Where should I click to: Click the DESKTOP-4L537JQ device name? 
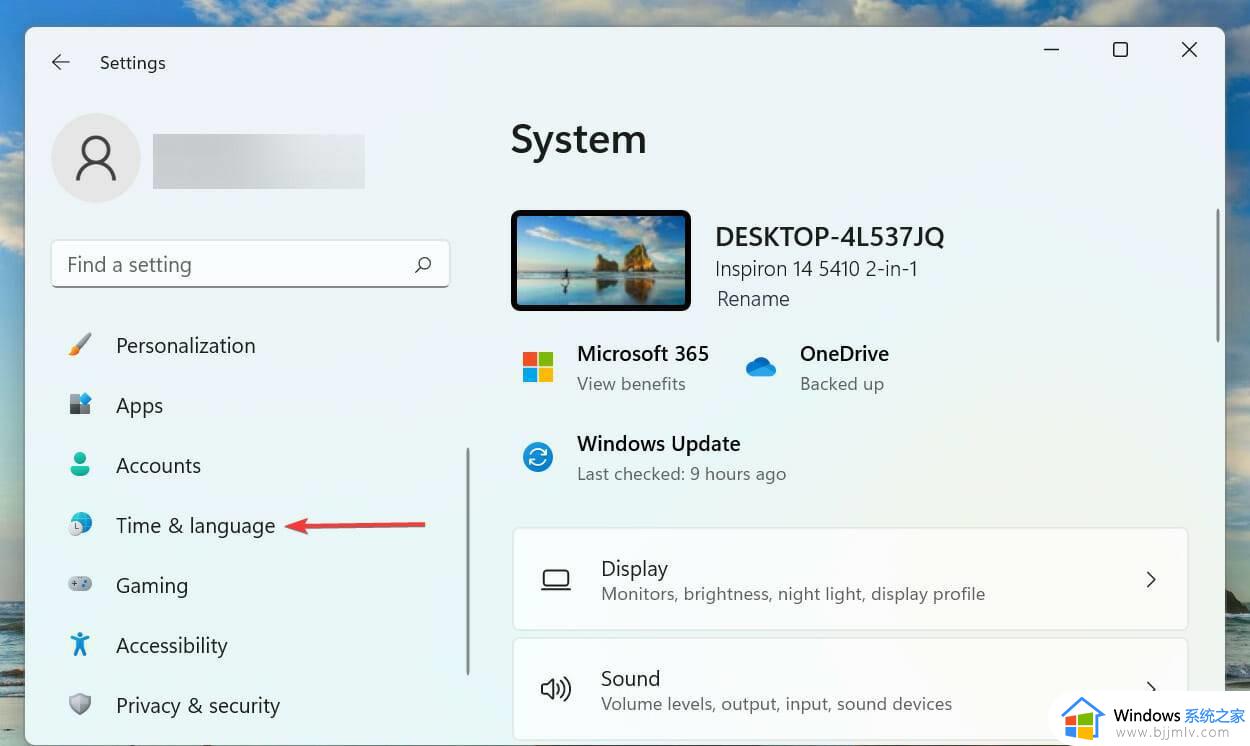coord(830,237)
